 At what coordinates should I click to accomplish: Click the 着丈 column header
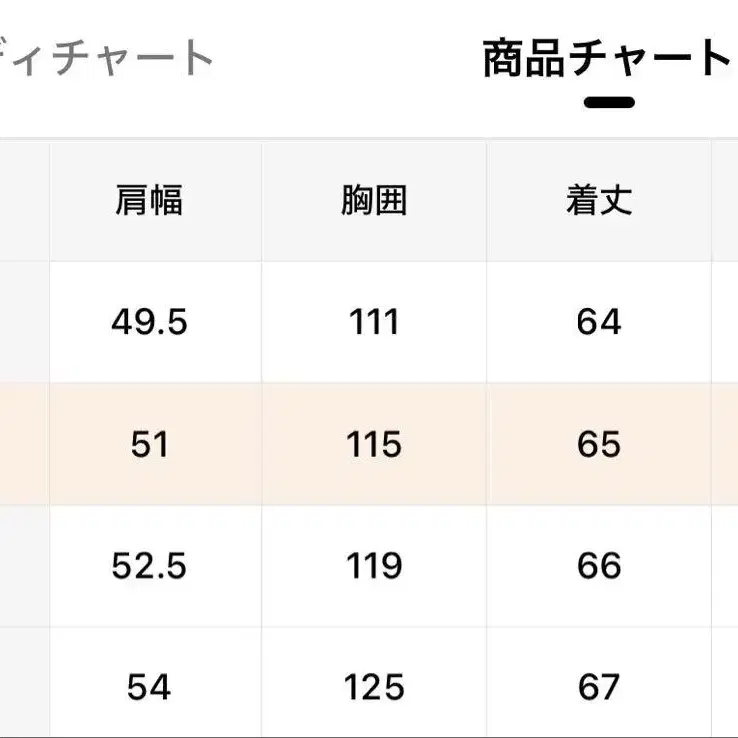(x=599, y=201)
